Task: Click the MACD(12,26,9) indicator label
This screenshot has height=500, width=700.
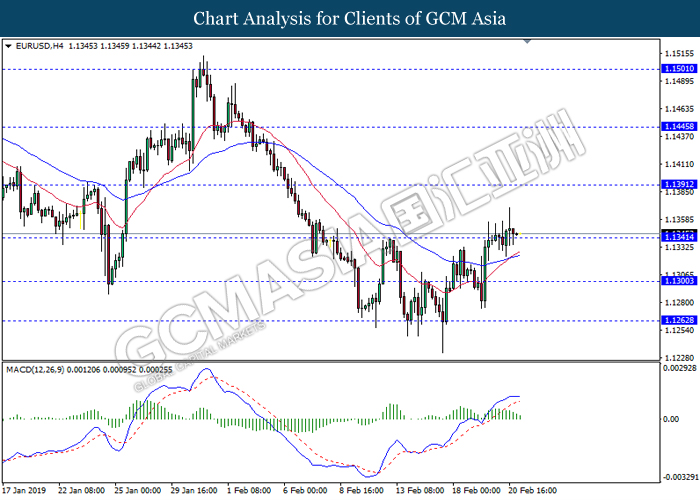Action: 35,370
